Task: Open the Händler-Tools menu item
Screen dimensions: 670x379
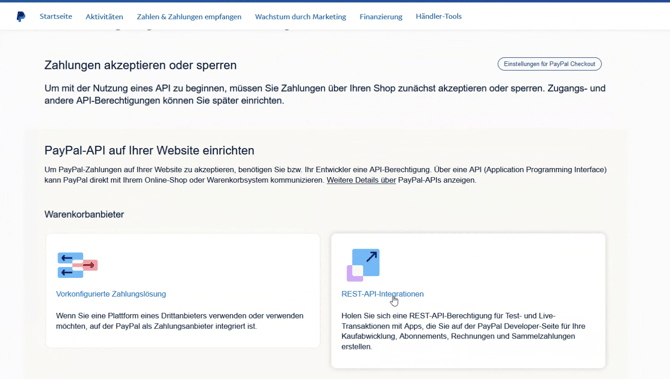Action: point(438,16)
